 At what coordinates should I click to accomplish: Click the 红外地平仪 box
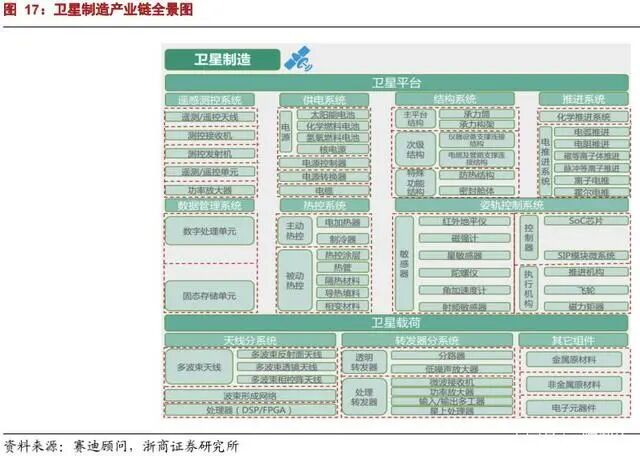465,221
